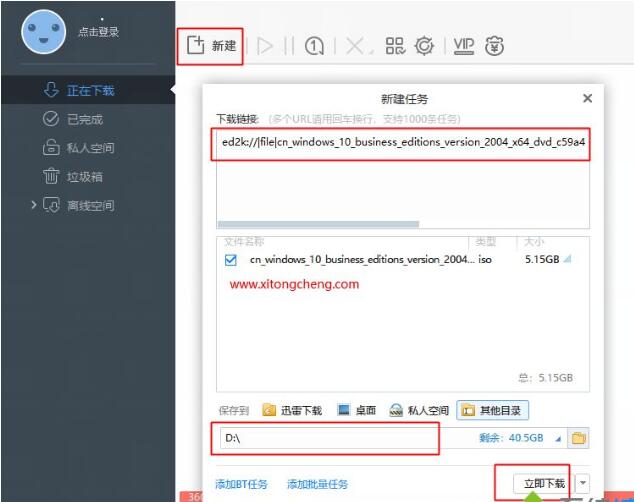Save to 桌面 desktop
Screen dimensions: 634x502
(x=357, y=410)
